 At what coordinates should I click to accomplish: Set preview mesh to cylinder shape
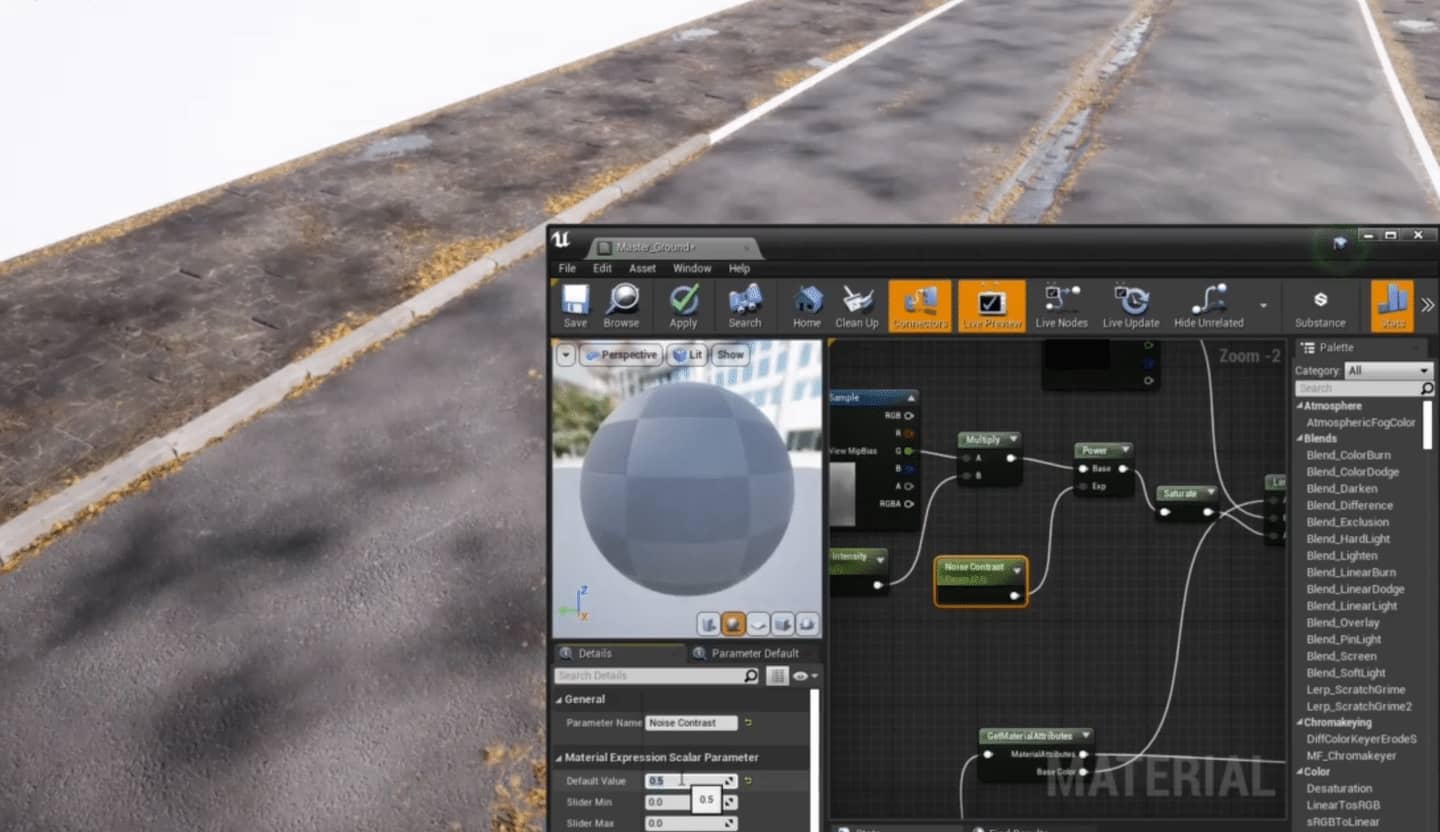point(709,624)
